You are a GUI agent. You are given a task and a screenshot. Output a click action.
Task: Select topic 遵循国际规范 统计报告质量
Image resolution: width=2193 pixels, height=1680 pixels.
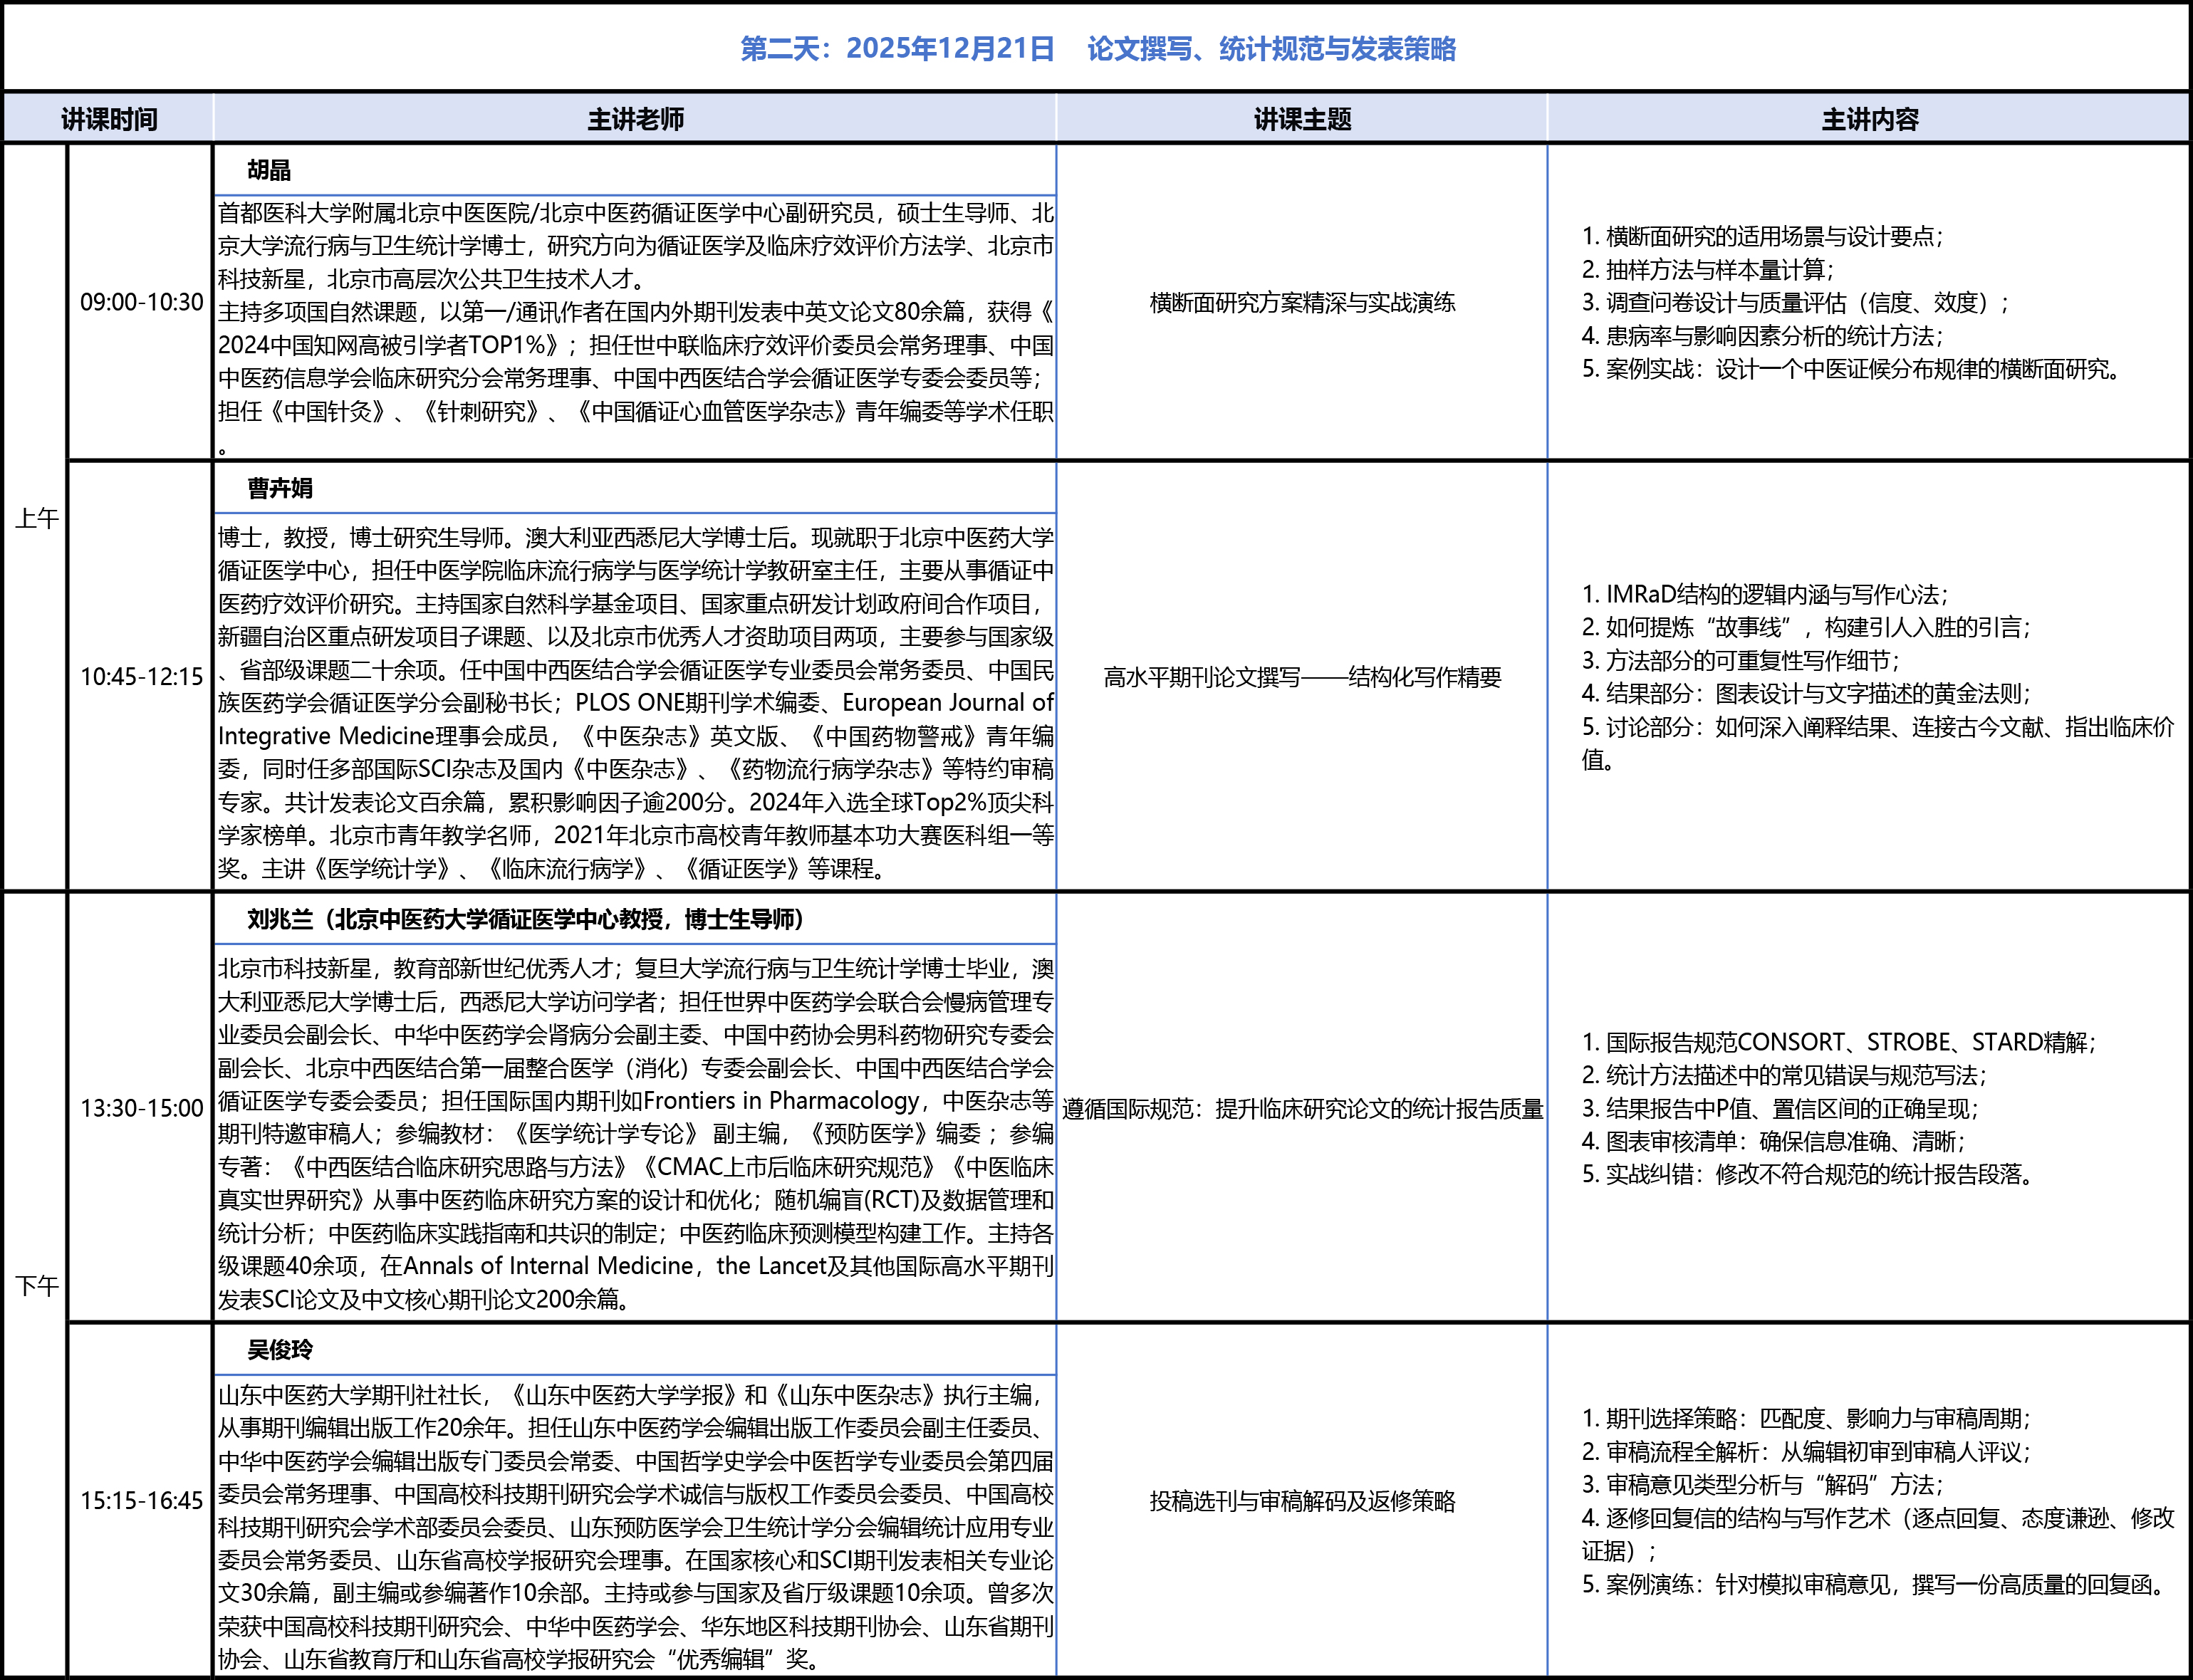tap(1302, 1108)
